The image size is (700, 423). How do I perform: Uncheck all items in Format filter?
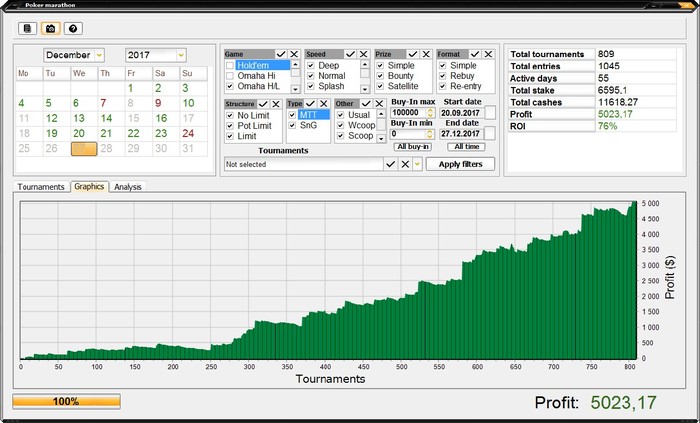click(488, 54)
